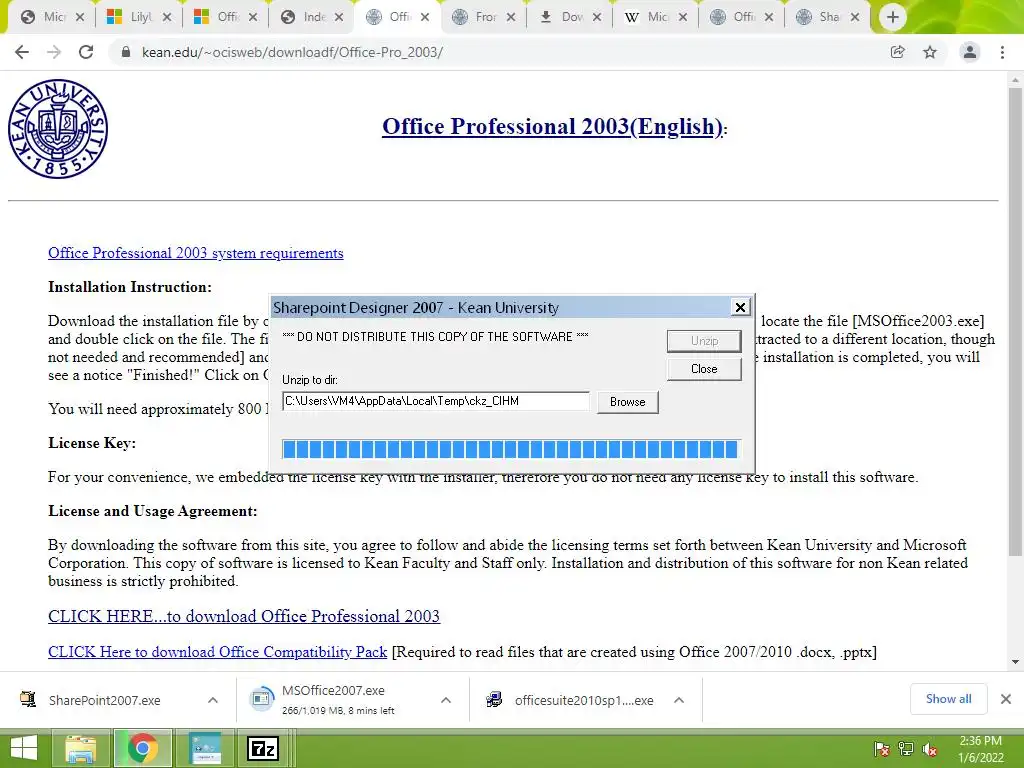
Task: Open 7-Zip from the taskbar
Action: (x=263, y=748)
